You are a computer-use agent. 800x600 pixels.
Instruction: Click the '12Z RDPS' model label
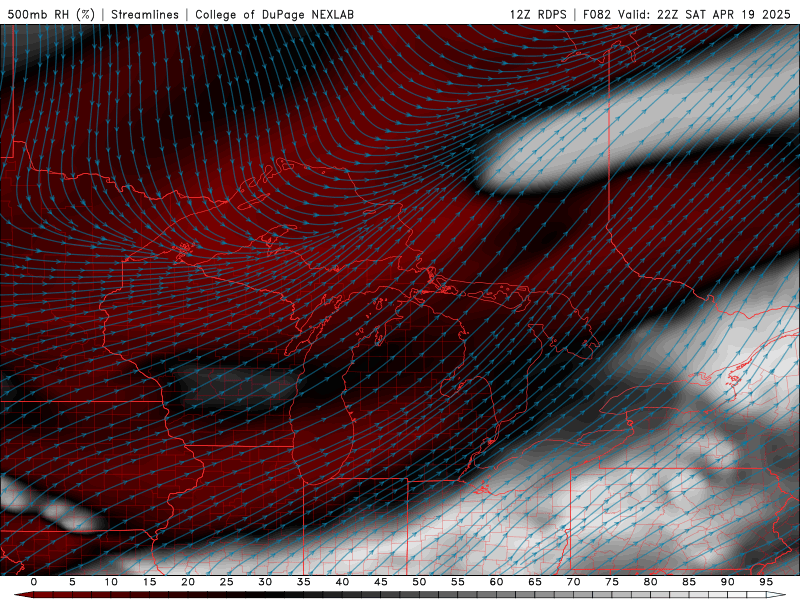click(x=538, y=14)
